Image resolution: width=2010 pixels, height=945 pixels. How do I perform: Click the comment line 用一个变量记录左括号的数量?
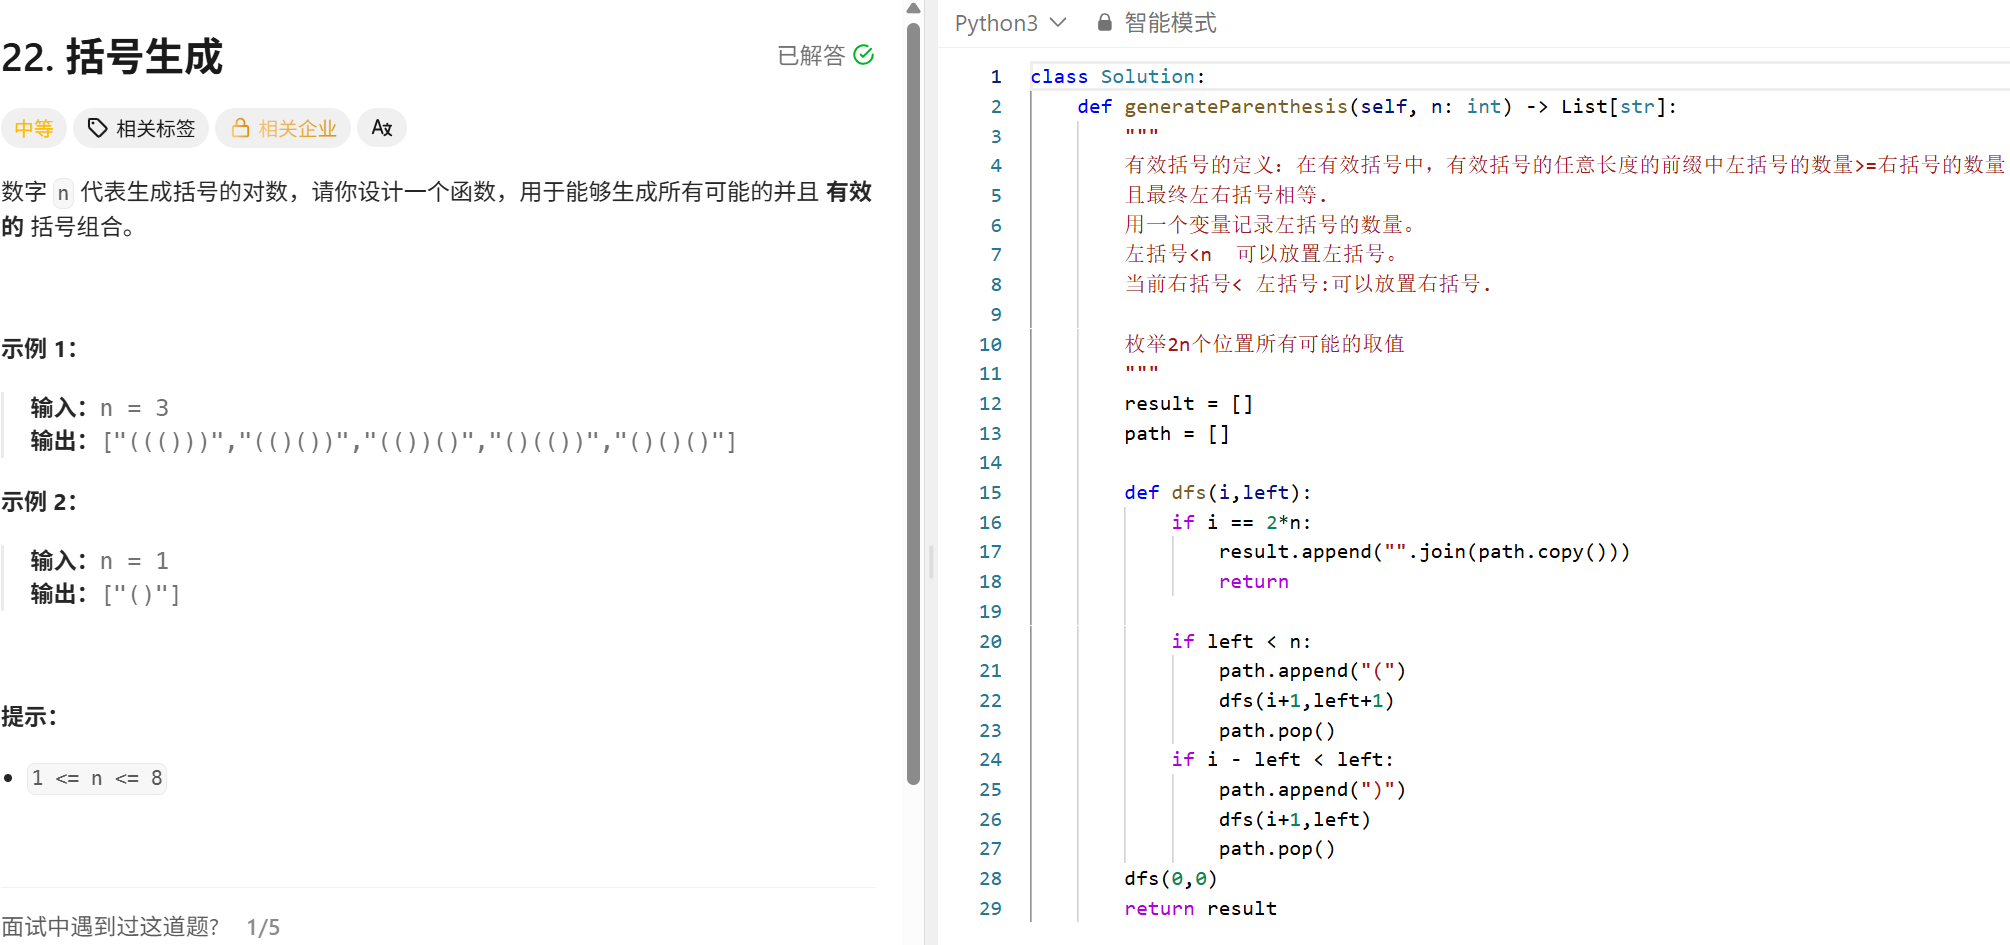pyautogui.click(x=1270, y=225)
